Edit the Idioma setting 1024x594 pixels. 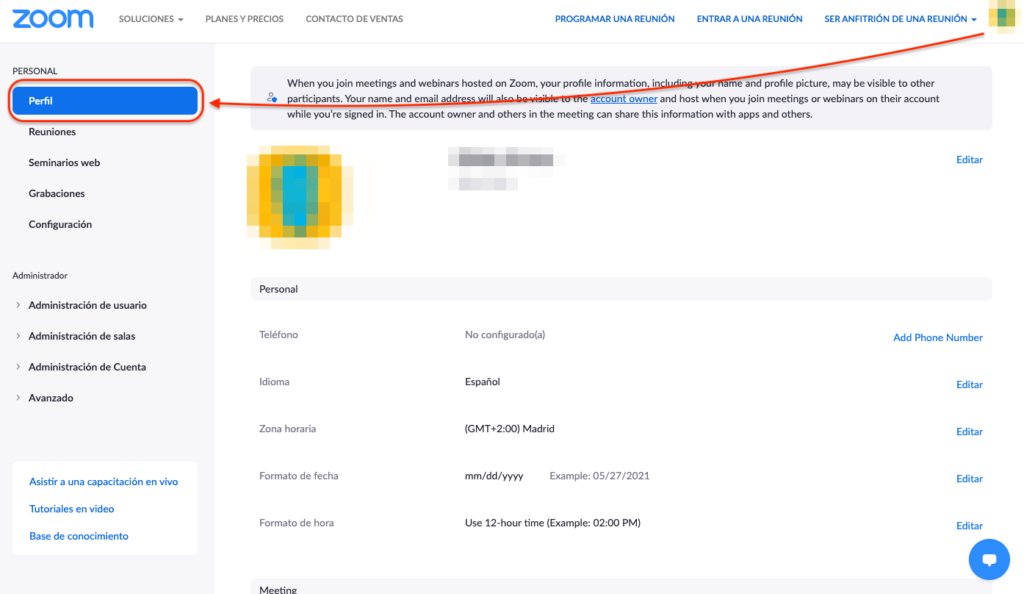click(x=969, y=384)
